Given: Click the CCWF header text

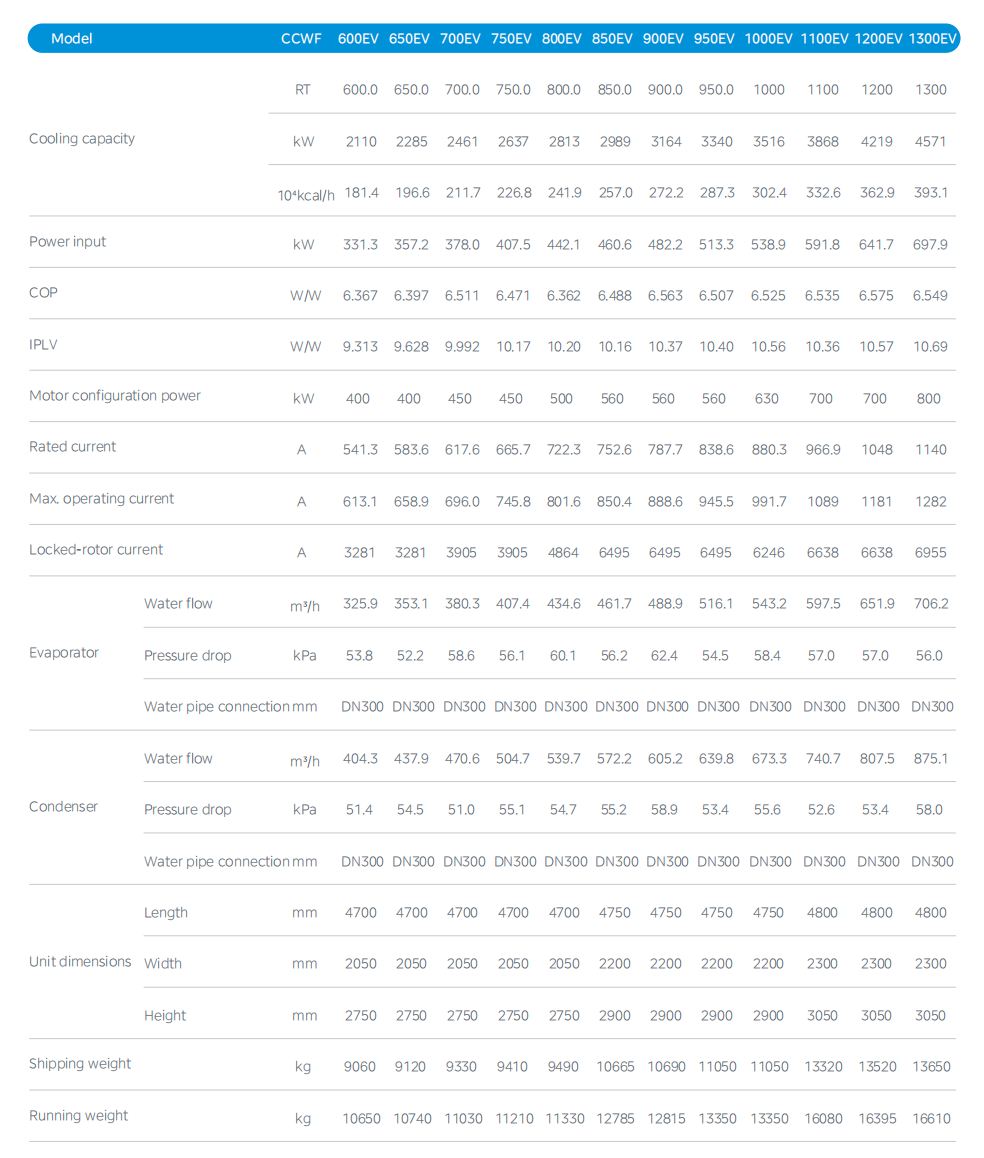Looking at the screenshot, I should (301, 38).
